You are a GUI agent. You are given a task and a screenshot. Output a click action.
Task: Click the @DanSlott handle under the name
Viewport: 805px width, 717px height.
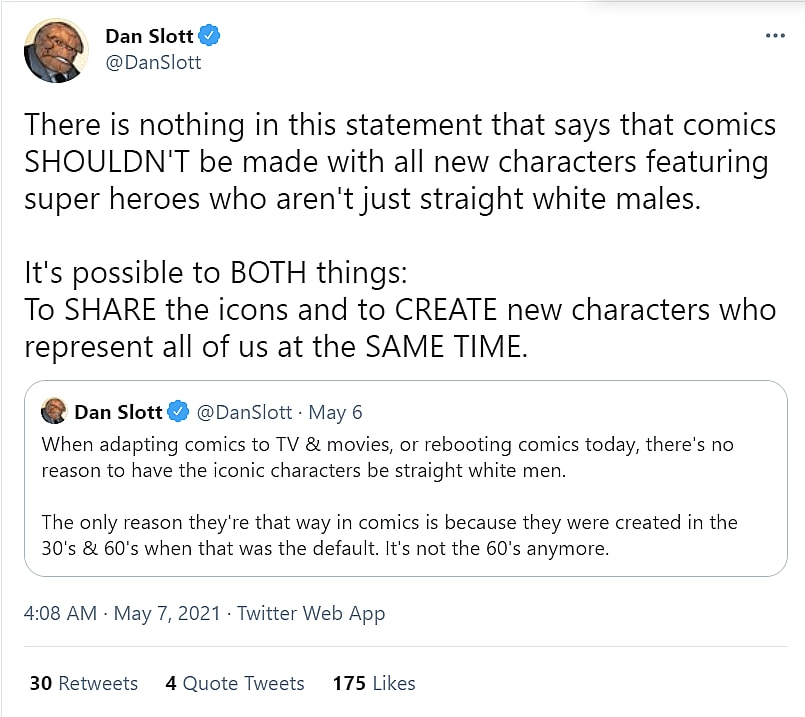(153, 62)
